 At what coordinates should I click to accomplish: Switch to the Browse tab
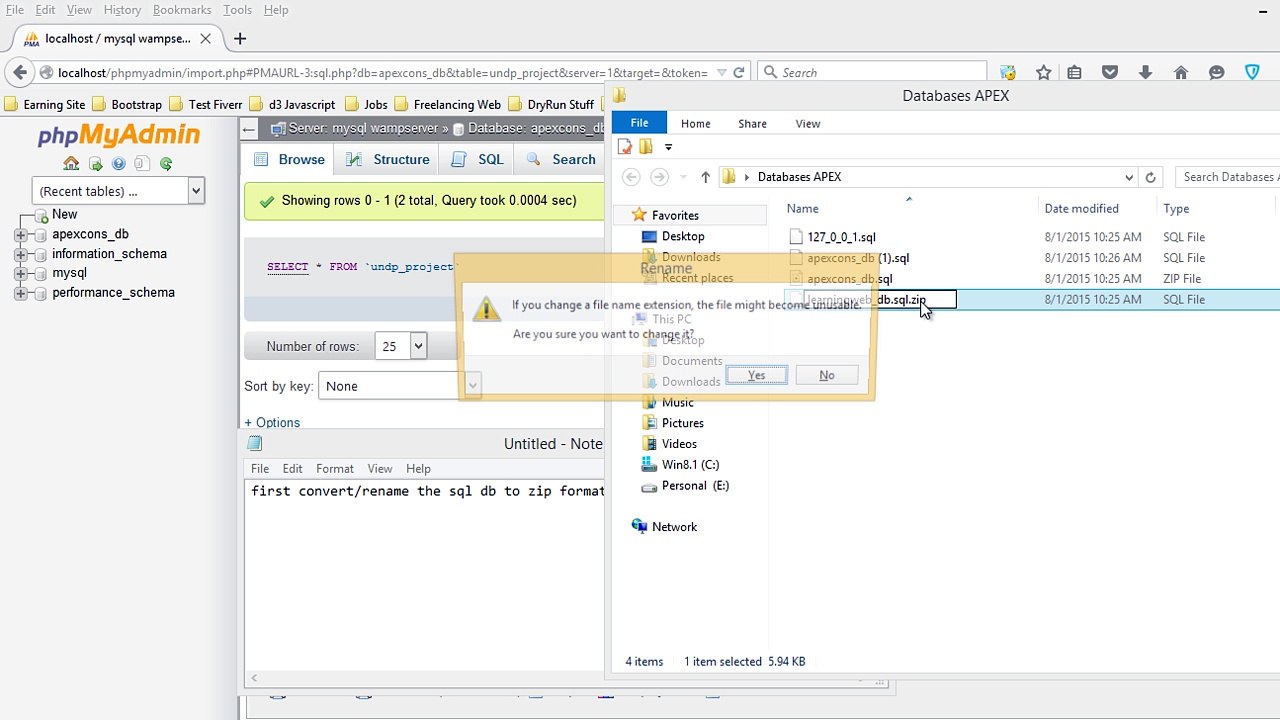coord(289,159)
